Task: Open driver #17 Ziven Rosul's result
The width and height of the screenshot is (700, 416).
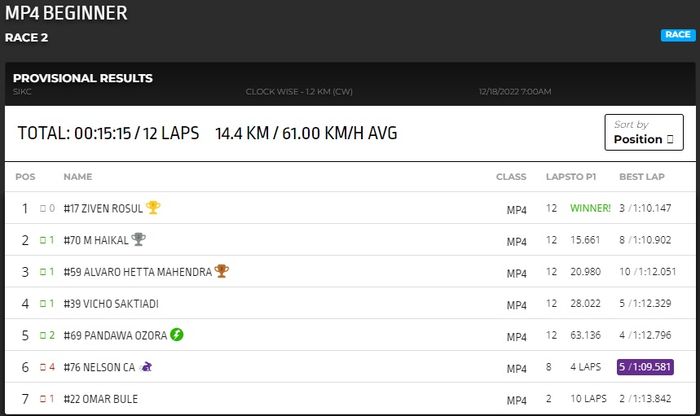Action: point(103,208)
